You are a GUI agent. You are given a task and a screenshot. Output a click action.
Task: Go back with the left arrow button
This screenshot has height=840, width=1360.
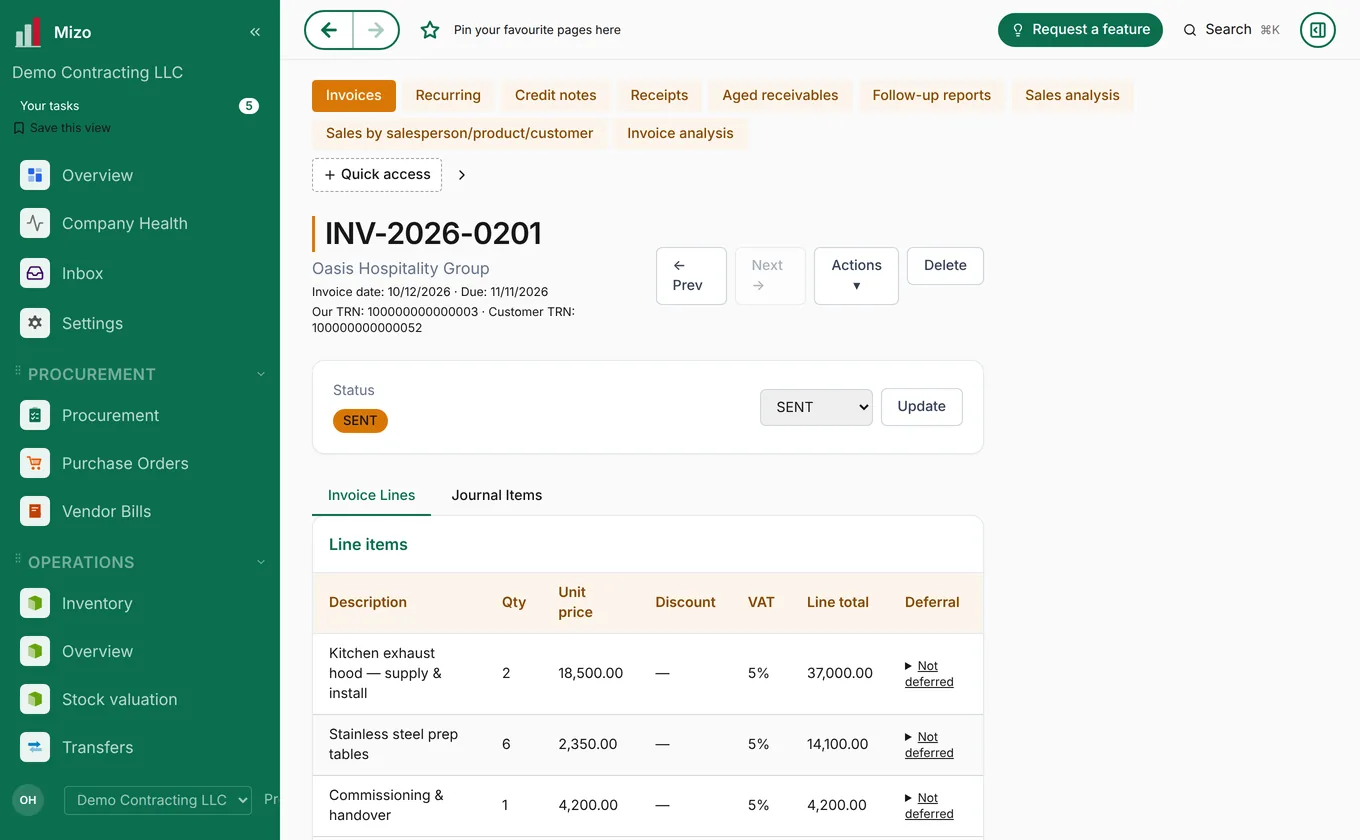(x=329, y=30)
